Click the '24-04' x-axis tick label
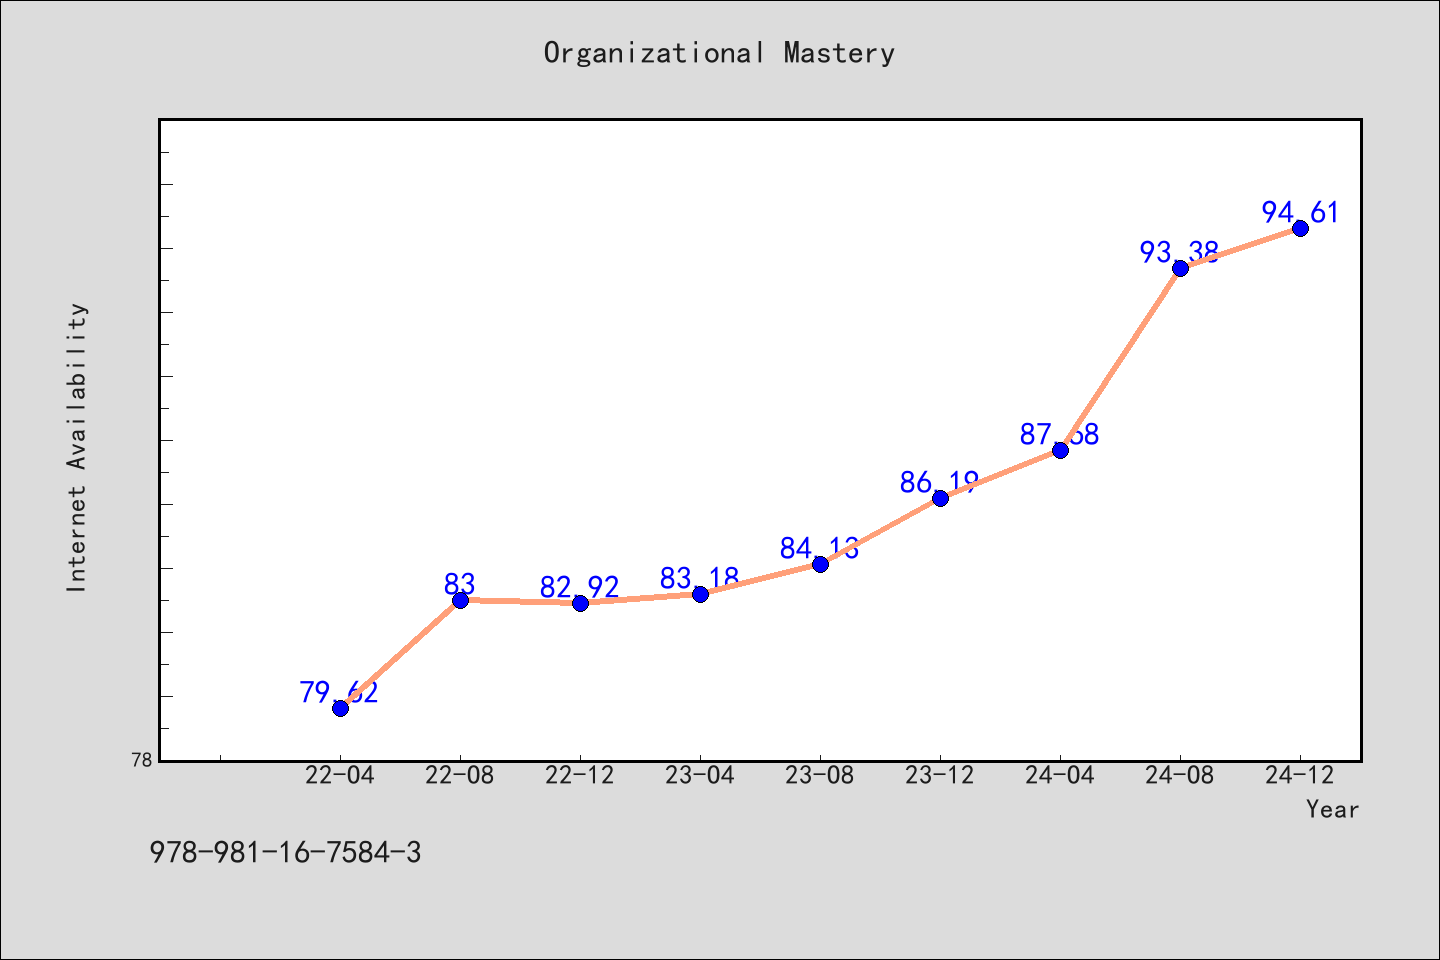This screenshot has width=1440, height=960. click(x=1060, y=776)
